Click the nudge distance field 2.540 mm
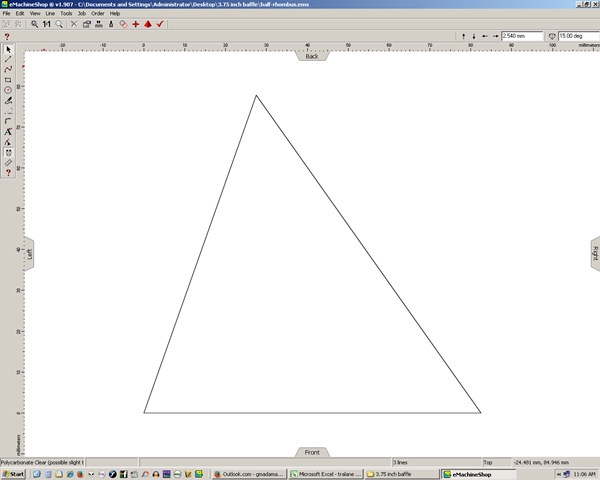This screenshot has width=600, height=480. [522, 36]
